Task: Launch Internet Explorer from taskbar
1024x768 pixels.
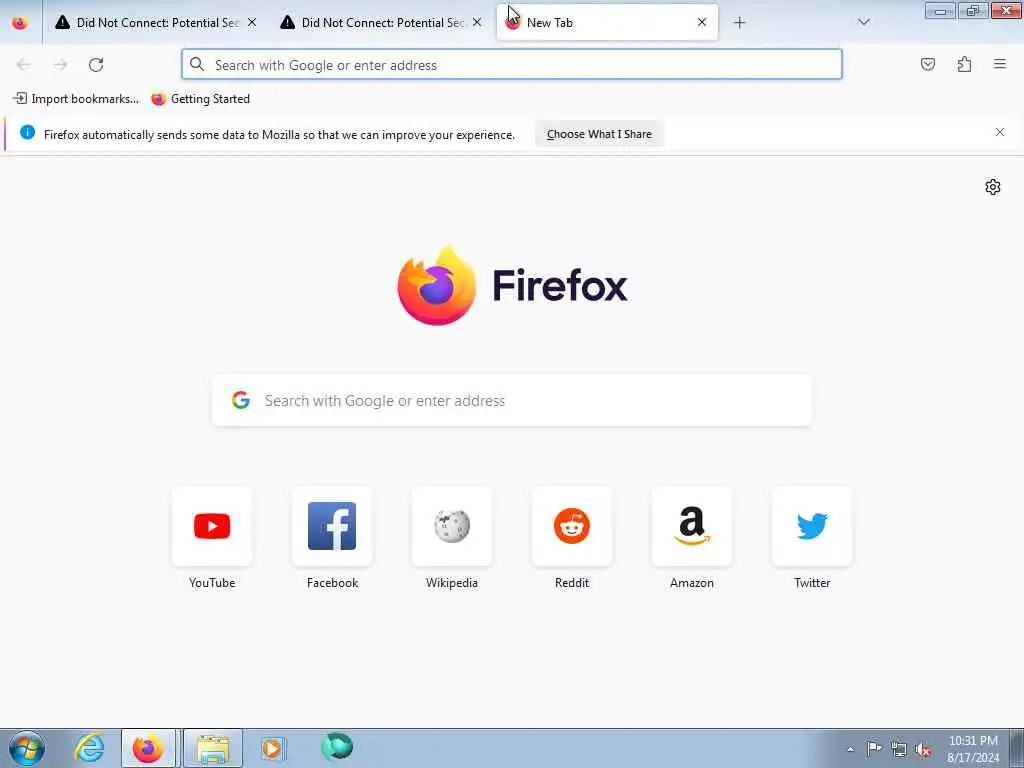Action: [x=89, y=748]
